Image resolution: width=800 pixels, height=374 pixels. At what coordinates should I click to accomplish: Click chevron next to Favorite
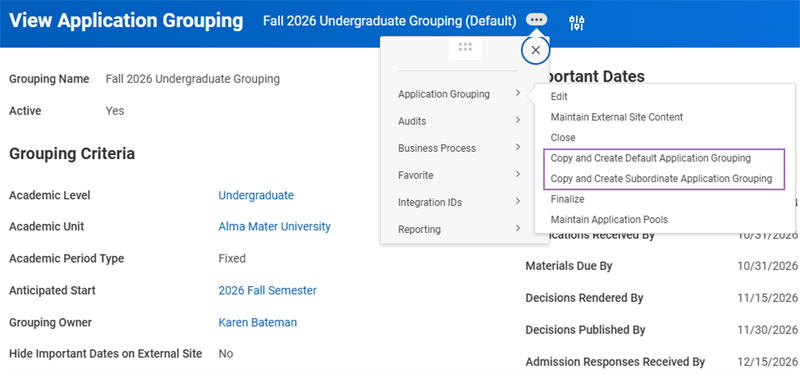coord(518,174)
